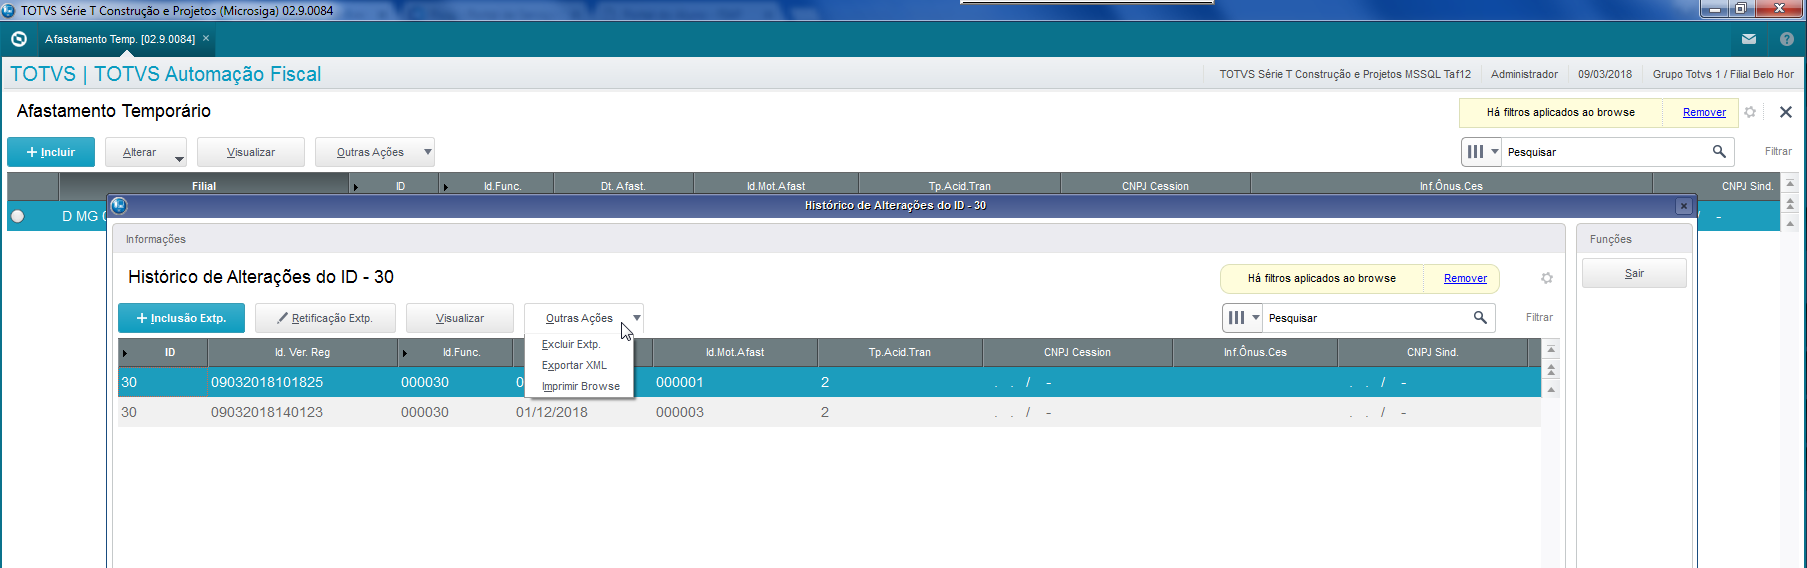1807x568 pixels.
Task: Close the Histórico de Alterações dialog
Action: click(x=1684, y=206)
